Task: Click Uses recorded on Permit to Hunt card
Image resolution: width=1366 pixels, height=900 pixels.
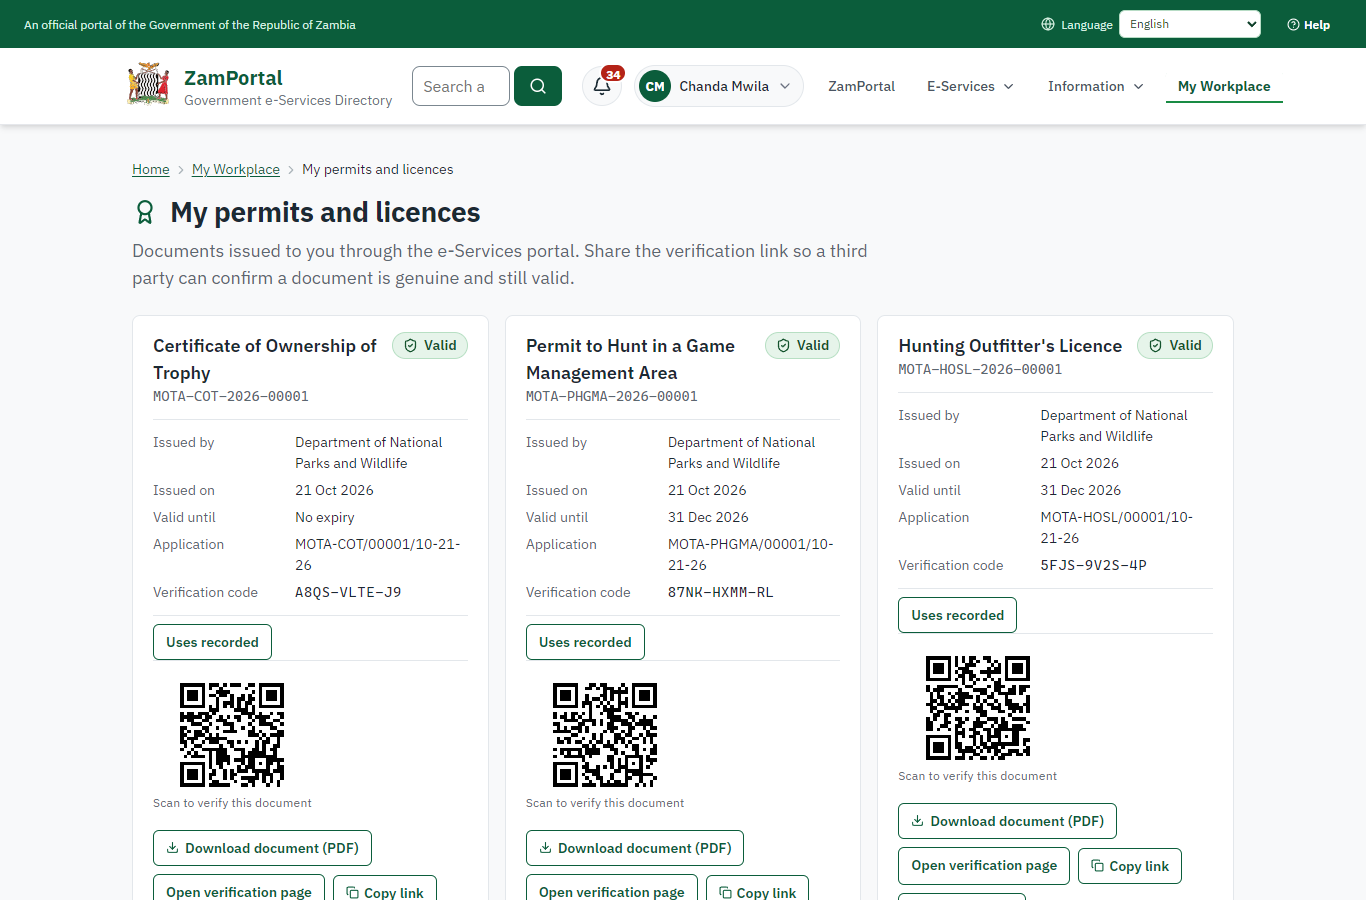Action: (585, 642)
